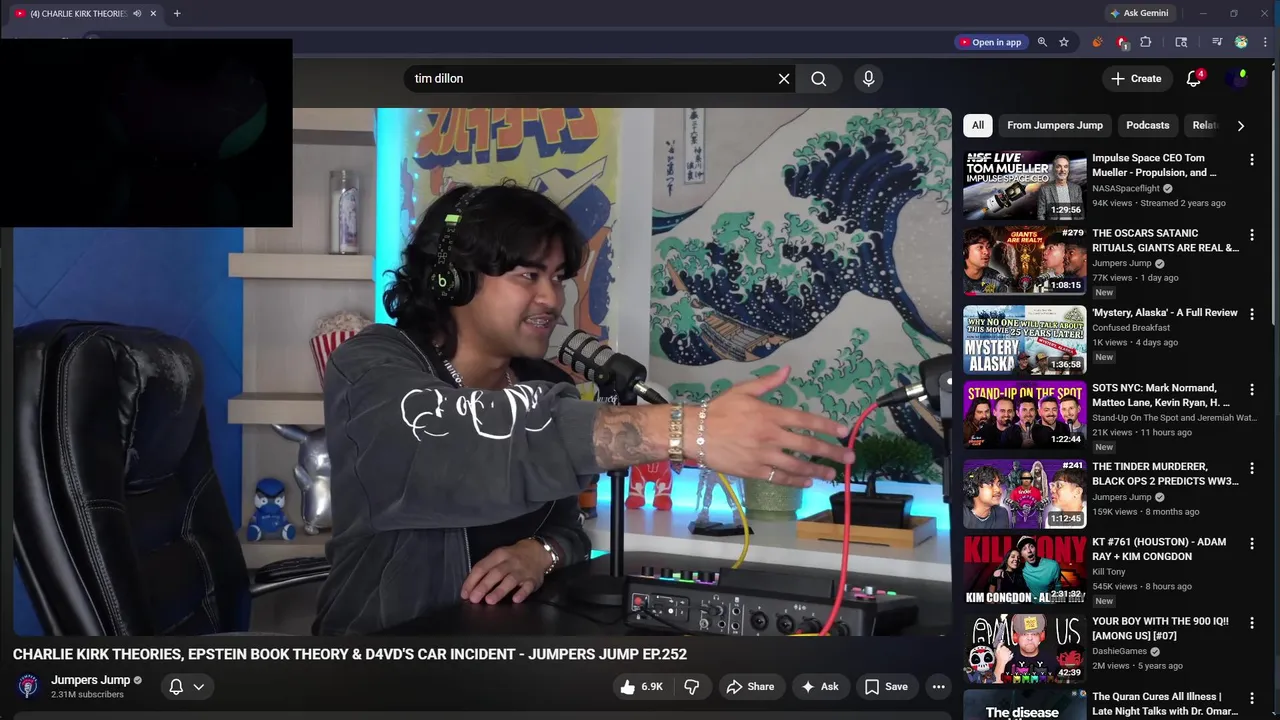Viewport: 1280px width, 720px height.
Task: Open options for Impulse Space CEO video
Action: coord(1251,159)
